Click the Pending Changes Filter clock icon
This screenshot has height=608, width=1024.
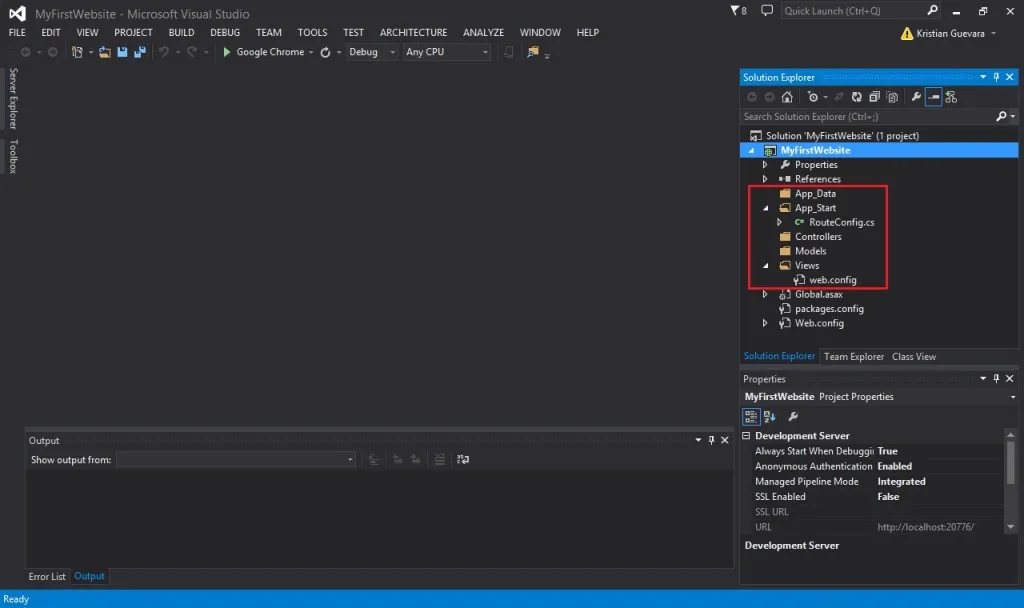pyautogui.click(x=812, y=97)
